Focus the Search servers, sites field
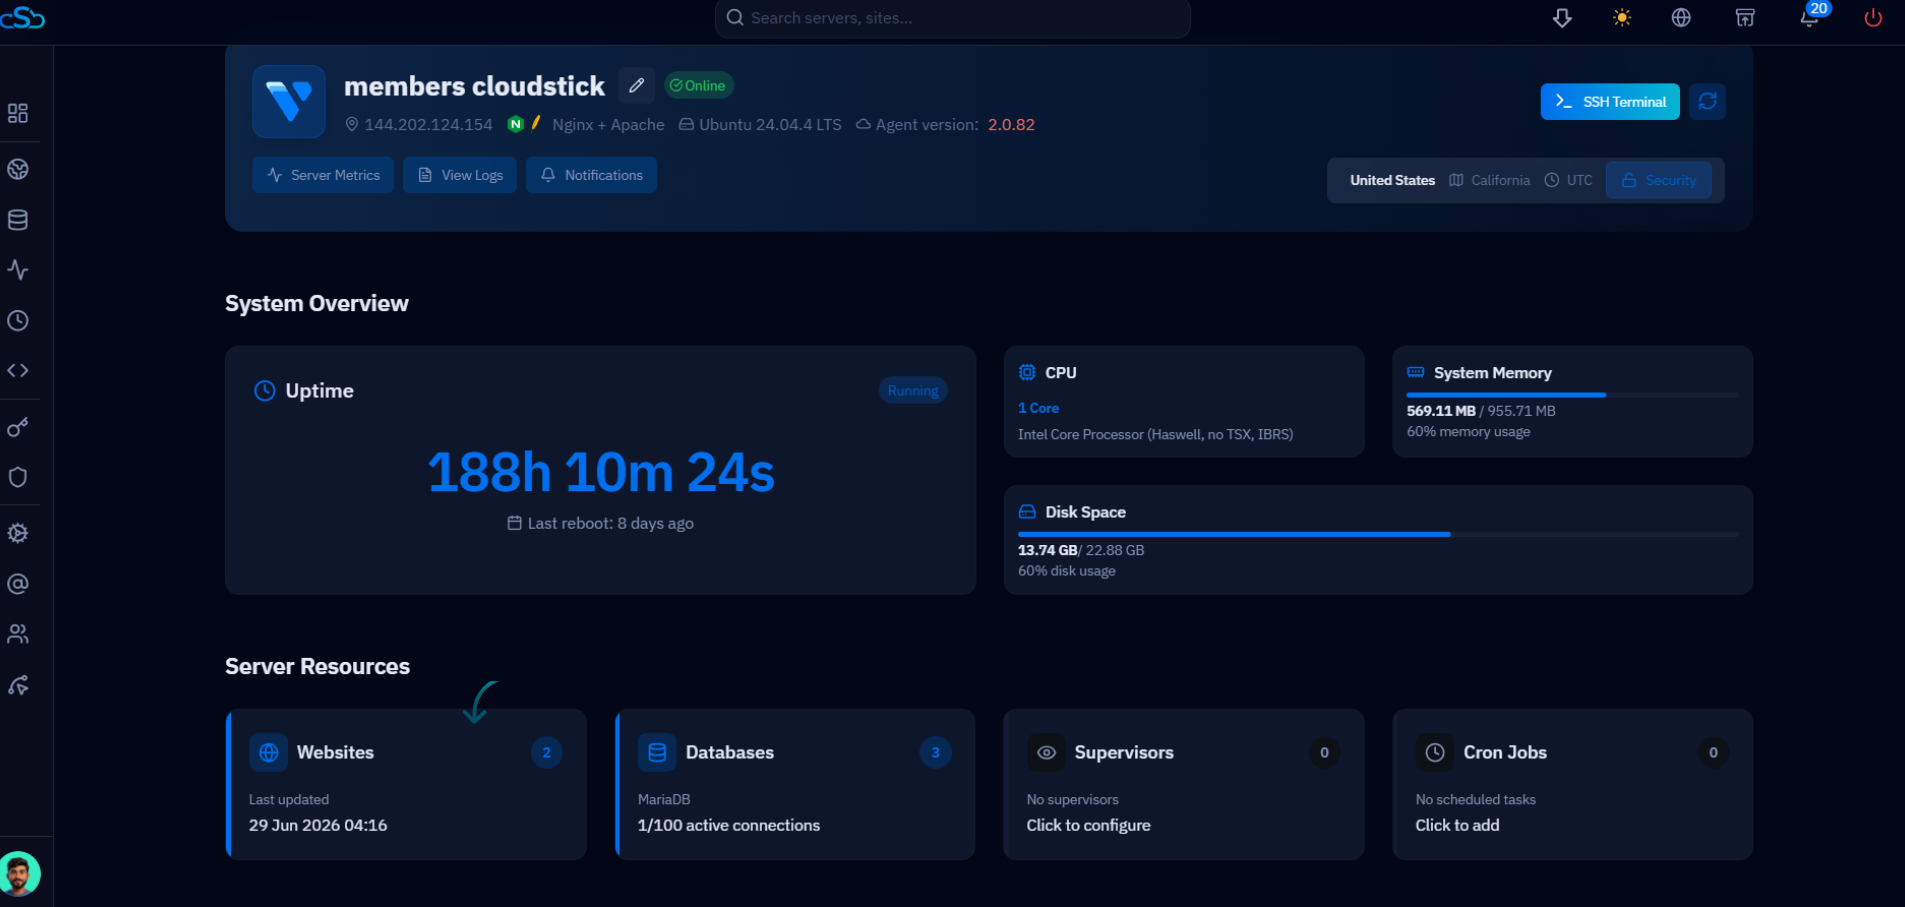 coord(953,18)
